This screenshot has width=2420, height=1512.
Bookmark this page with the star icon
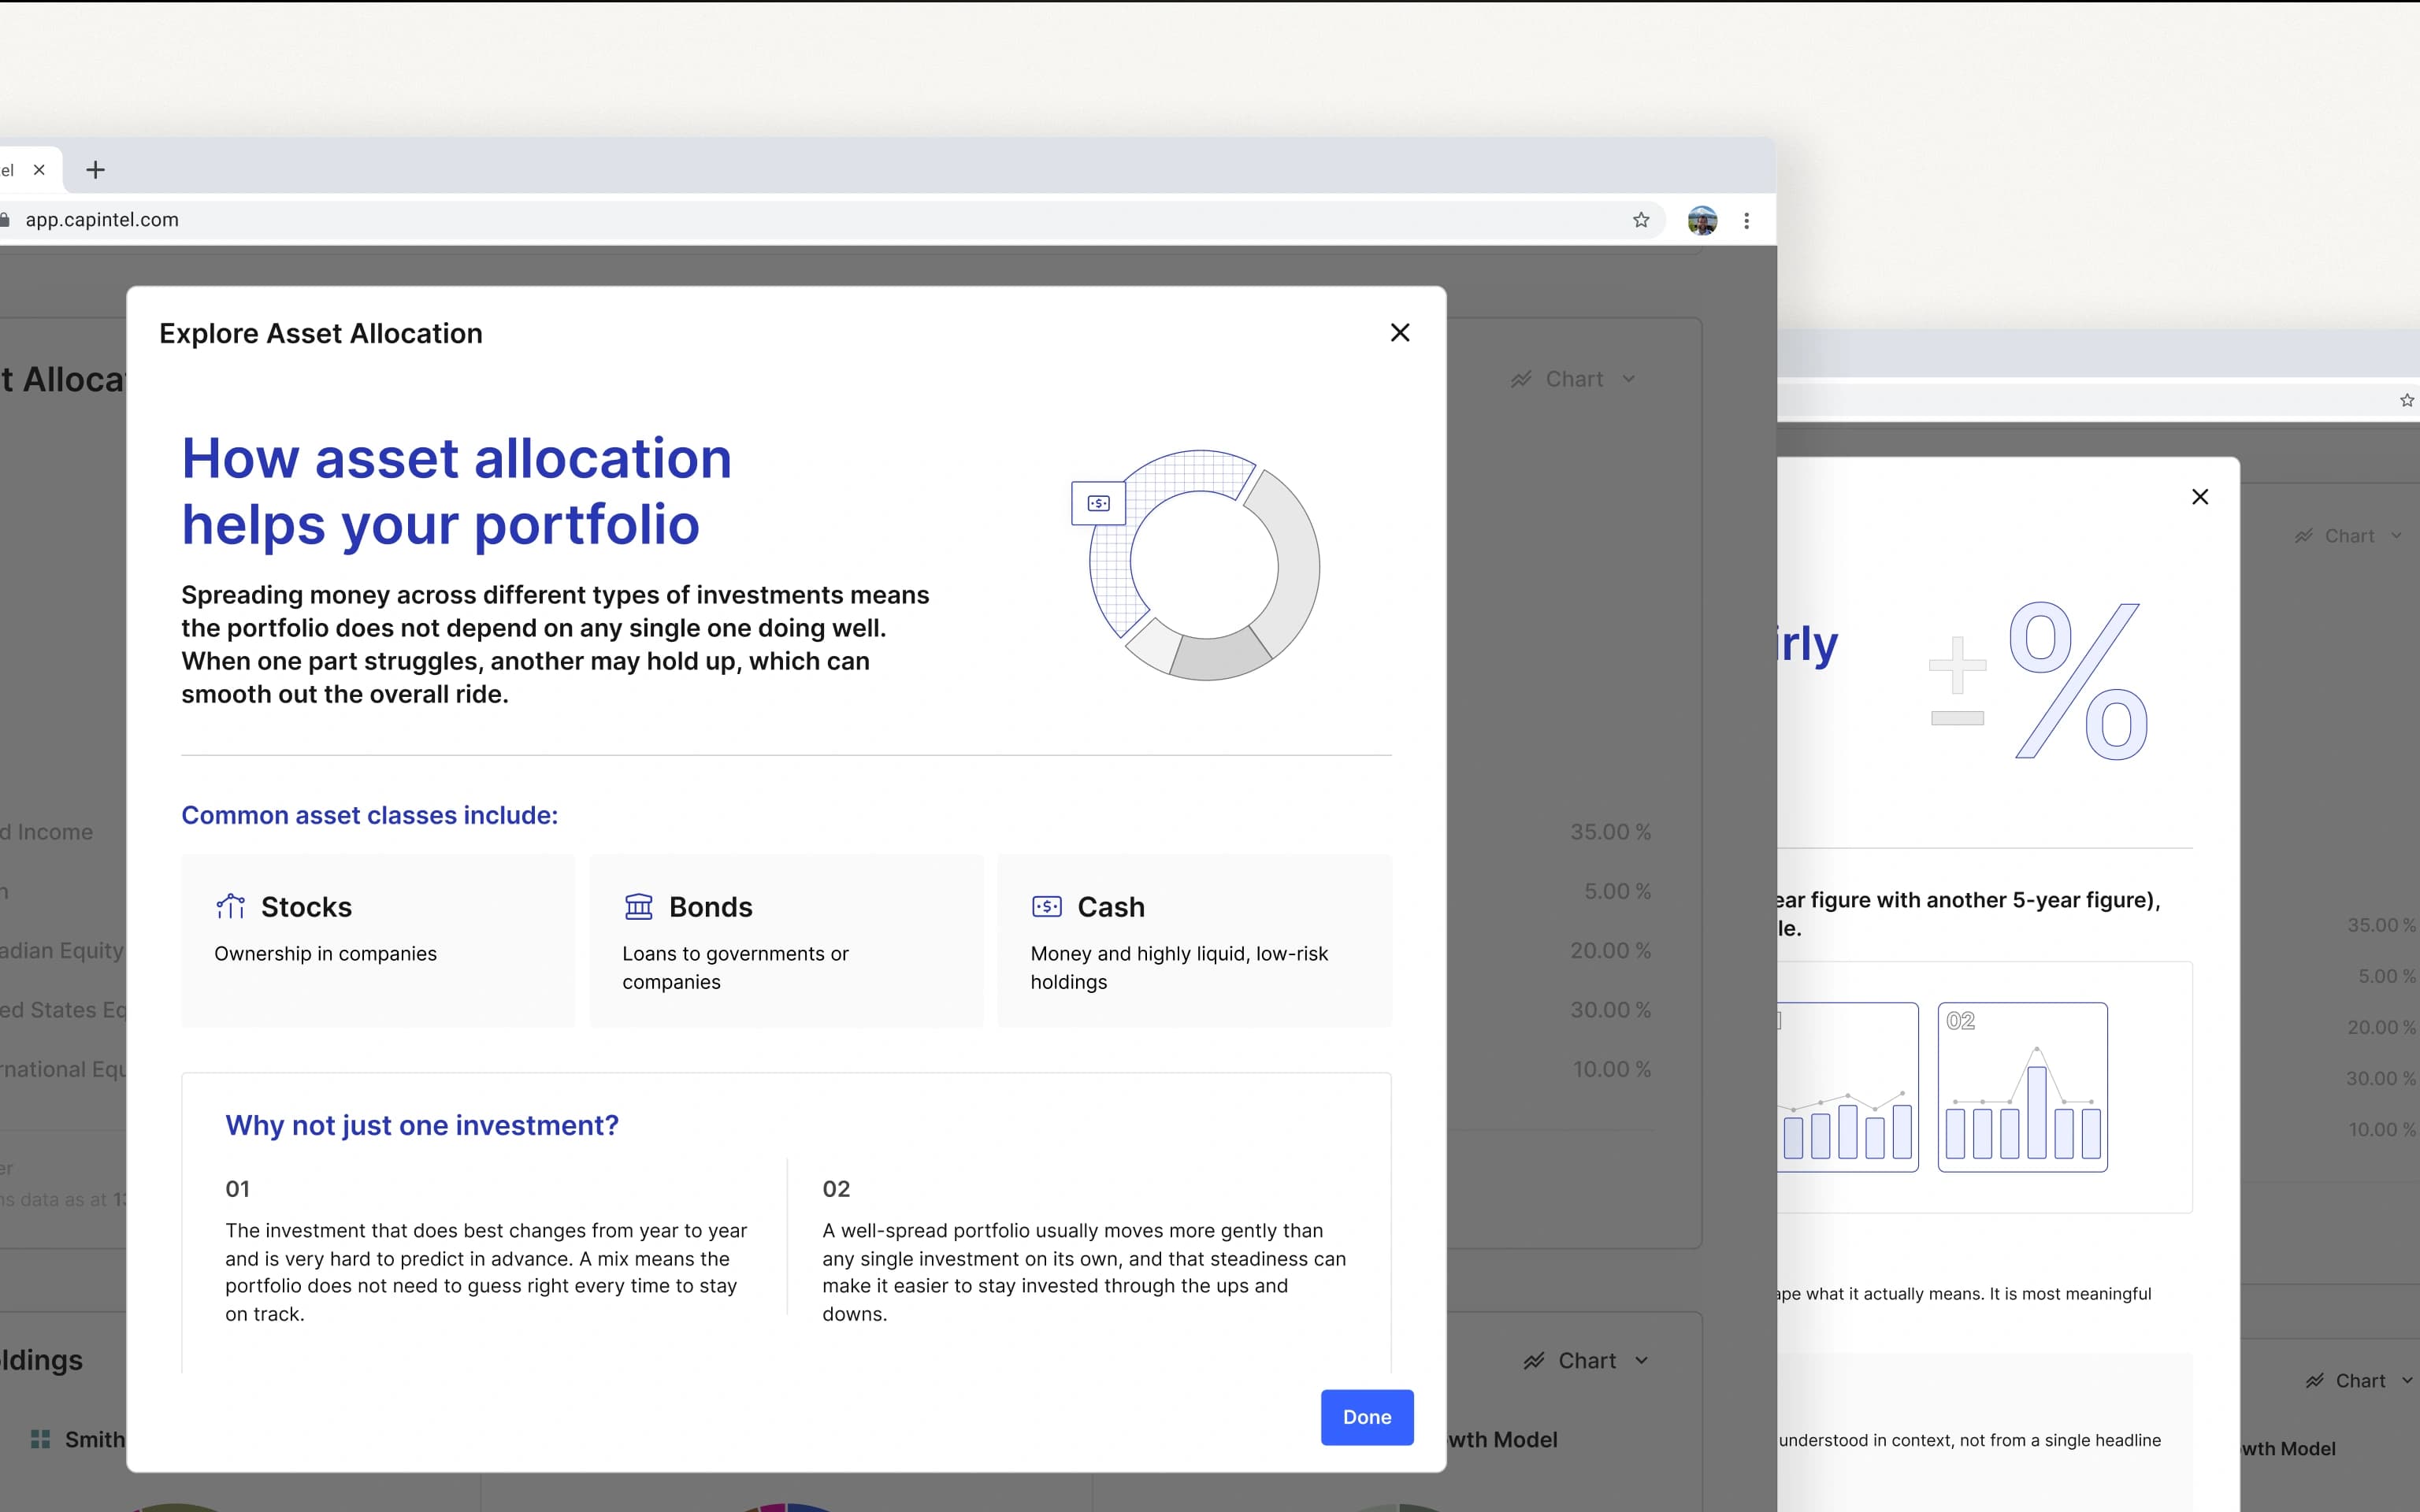[x=1641, y=220]
